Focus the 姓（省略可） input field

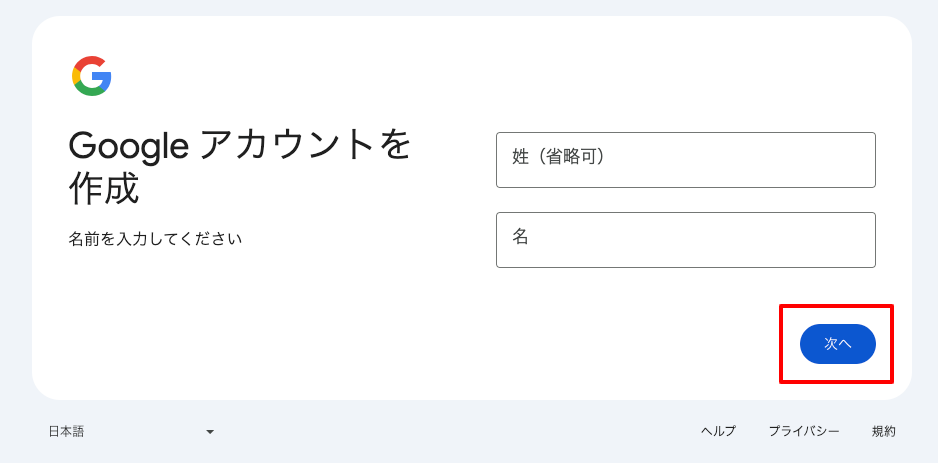pyautogui.click(x=686, y=160)
